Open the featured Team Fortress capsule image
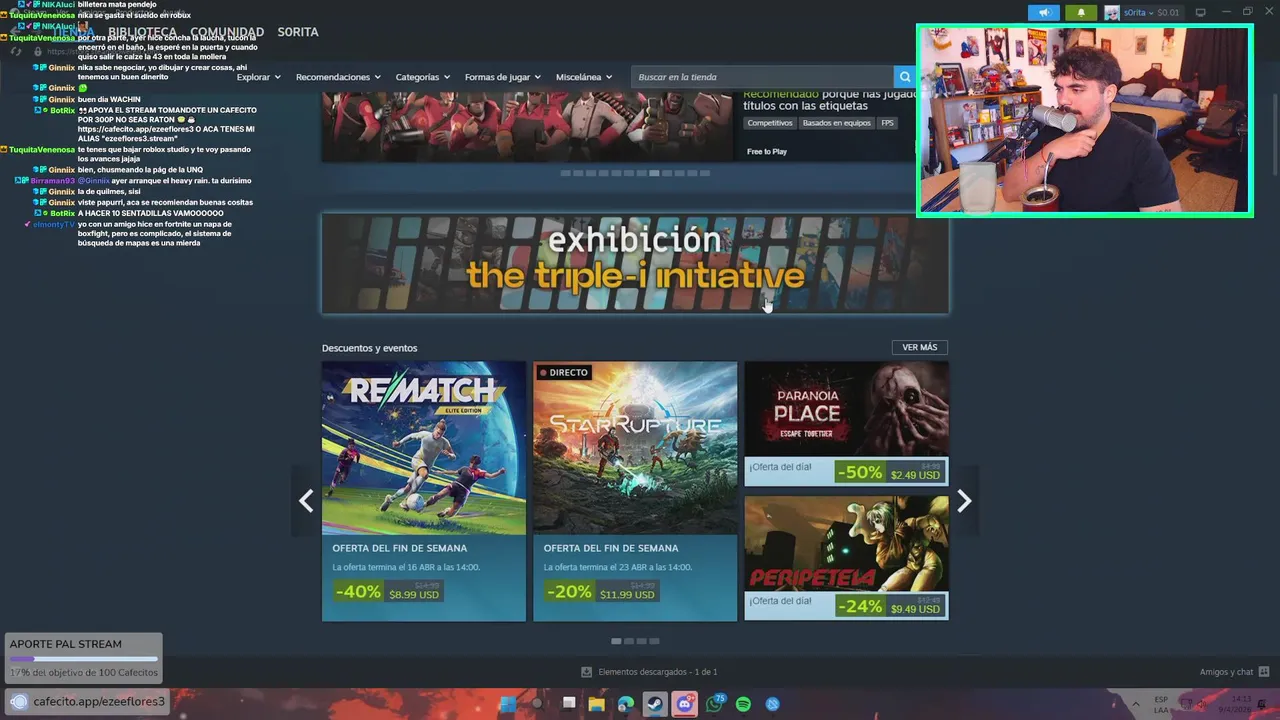Image resolution: width=1280 pixels, height=720 pixels. (528, 125)
